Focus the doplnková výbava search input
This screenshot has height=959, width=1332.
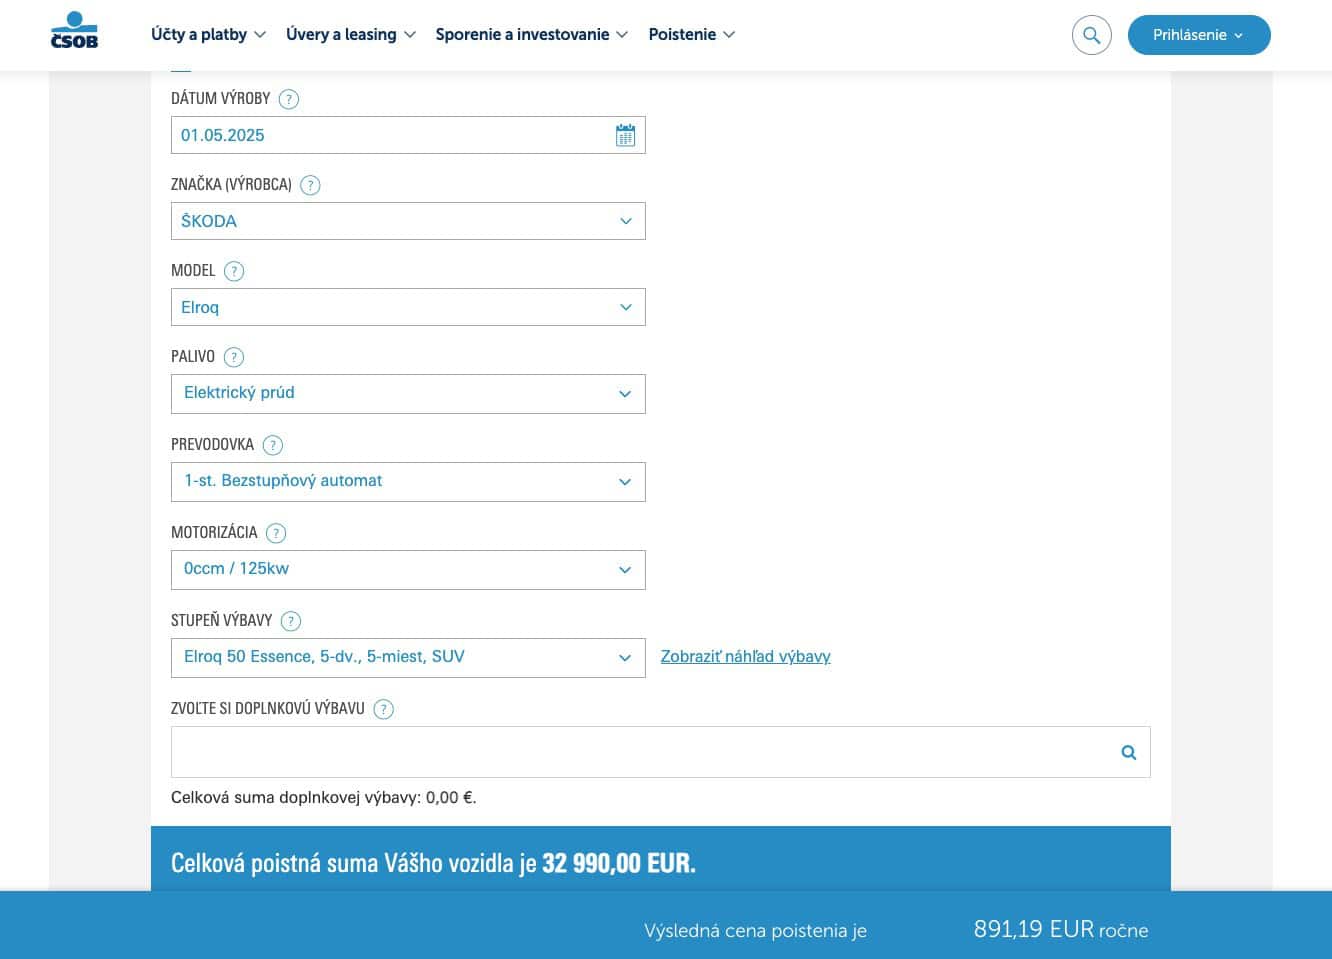pos(660,752)
